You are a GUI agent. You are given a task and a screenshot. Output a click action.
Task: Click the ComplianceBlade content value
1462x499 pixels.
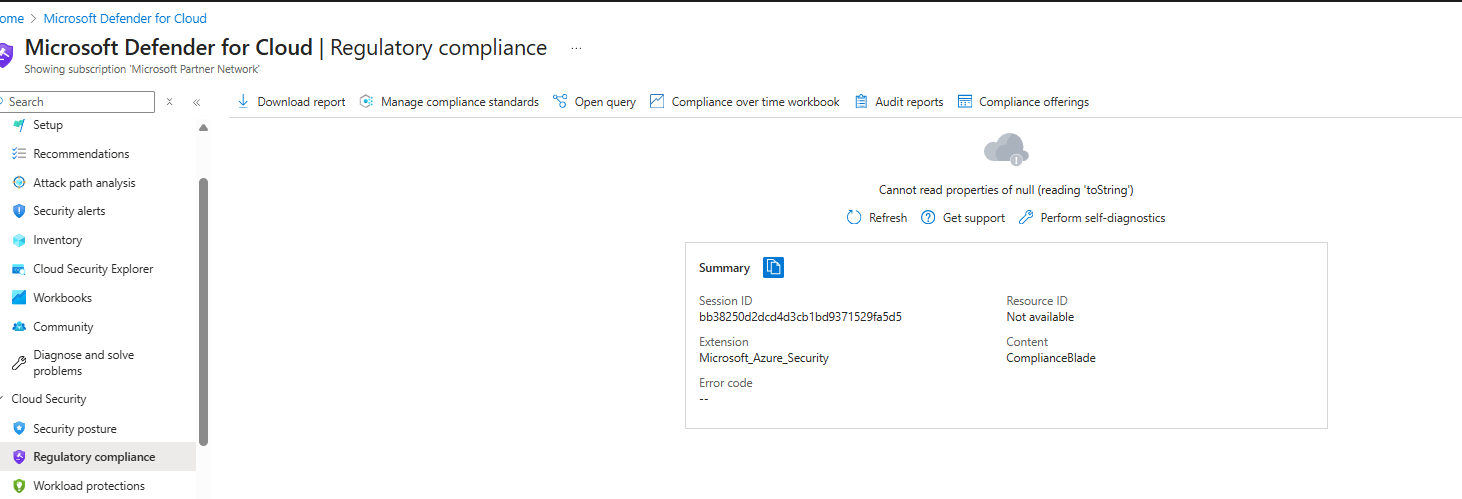(1051, 358)
